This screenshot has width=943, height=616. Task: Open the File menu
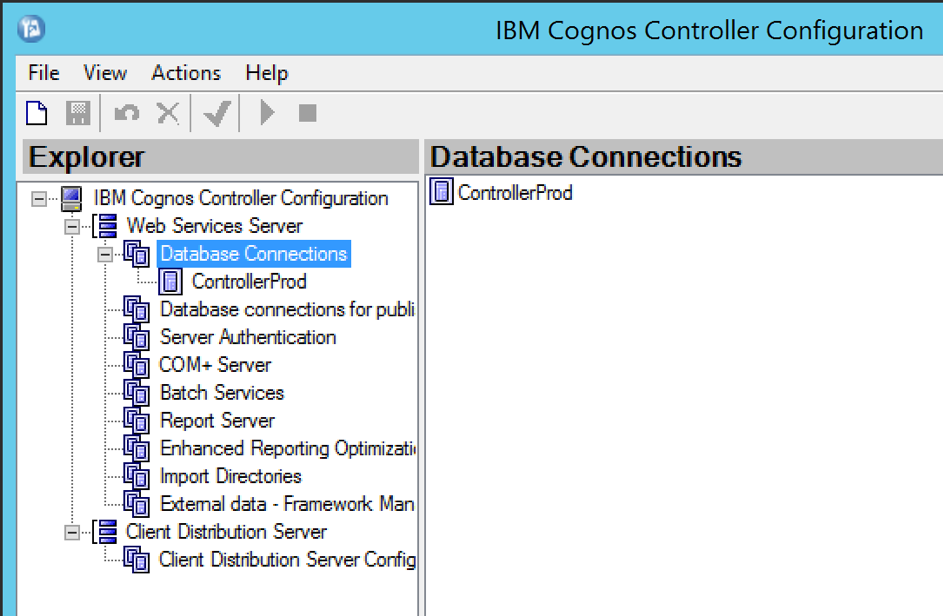click(x=44, y=73)
